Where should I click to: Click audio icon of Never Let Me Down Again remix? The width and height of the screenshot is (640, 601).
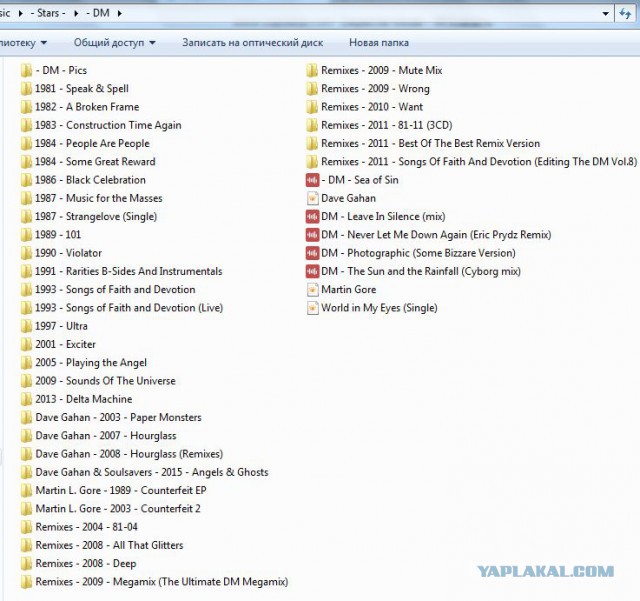312,235
